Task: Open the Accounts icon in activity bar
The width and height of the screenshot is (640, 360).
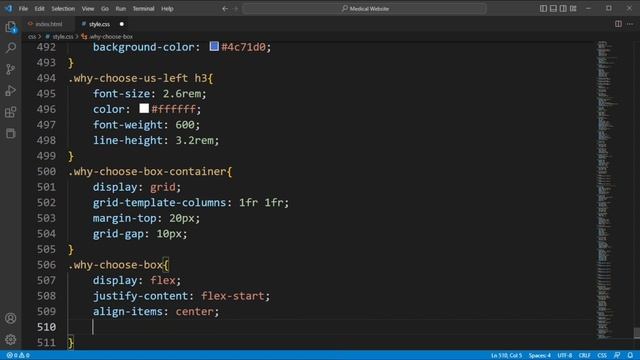Action: point(11,318)
